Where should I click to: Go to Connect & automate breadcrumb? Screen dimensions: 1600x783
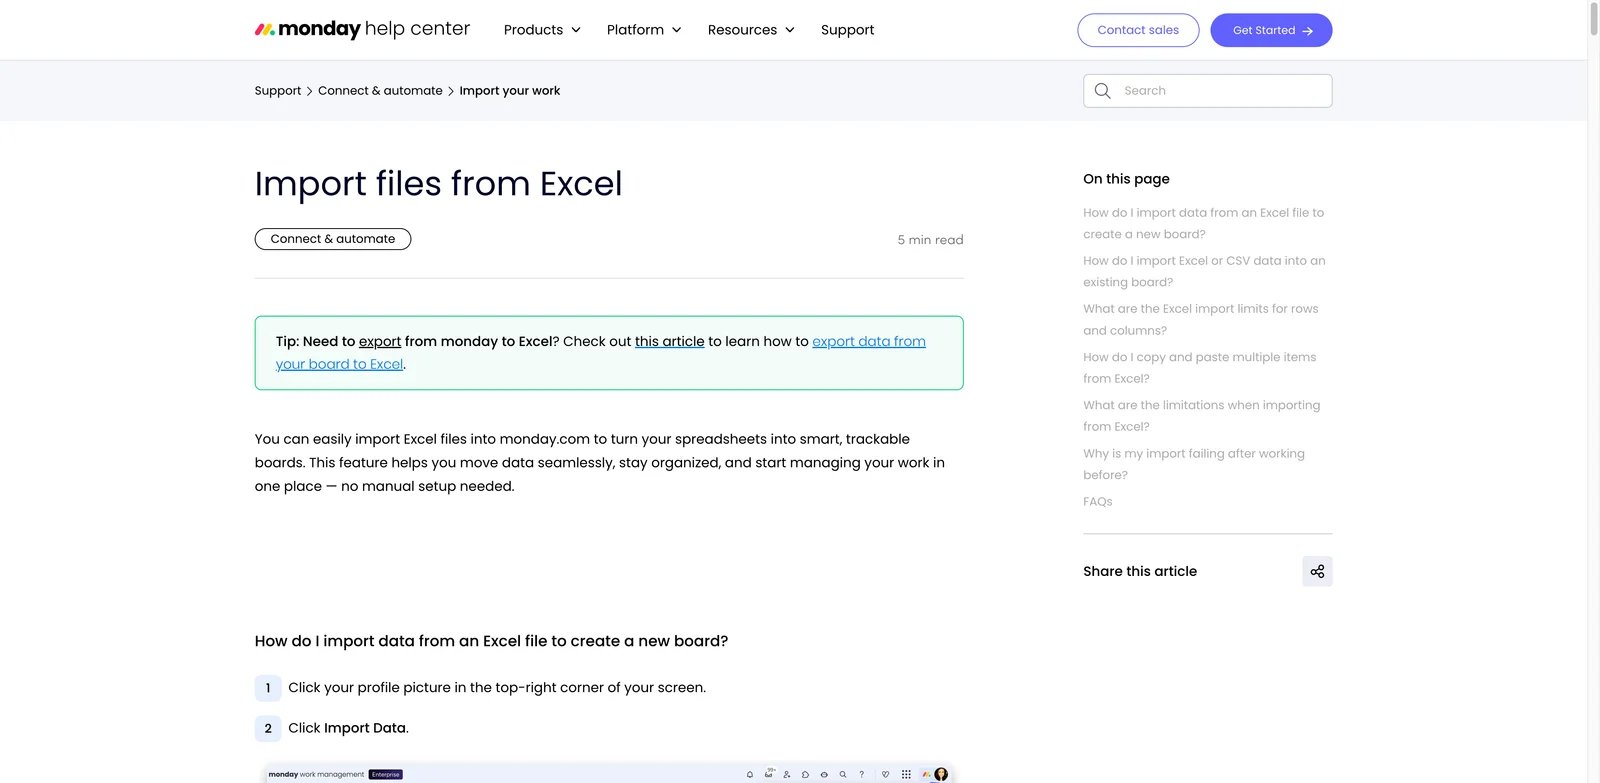click(x=380, y=91)
